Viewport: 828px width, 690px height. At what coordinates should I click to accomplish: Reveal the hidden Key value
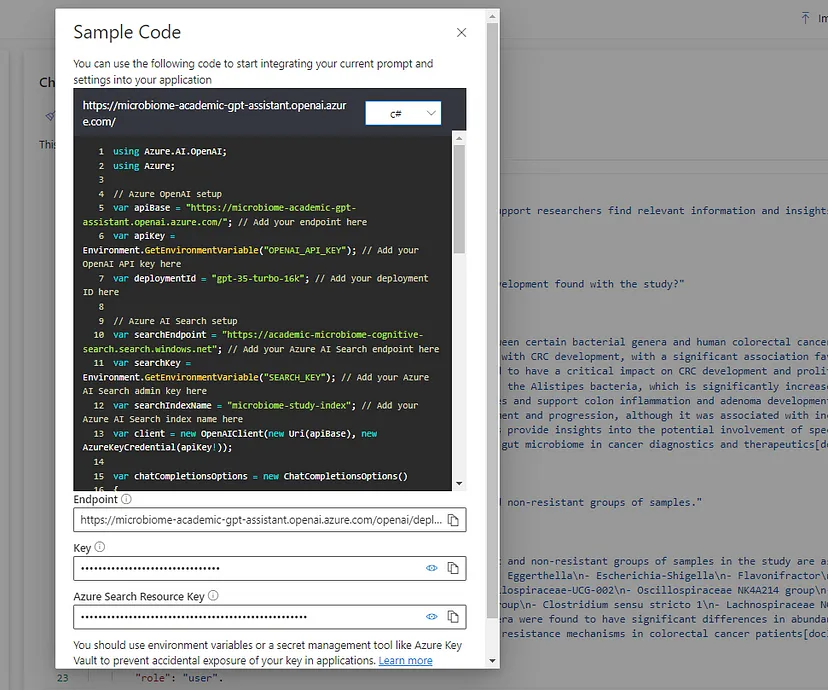tap(431, 568)
